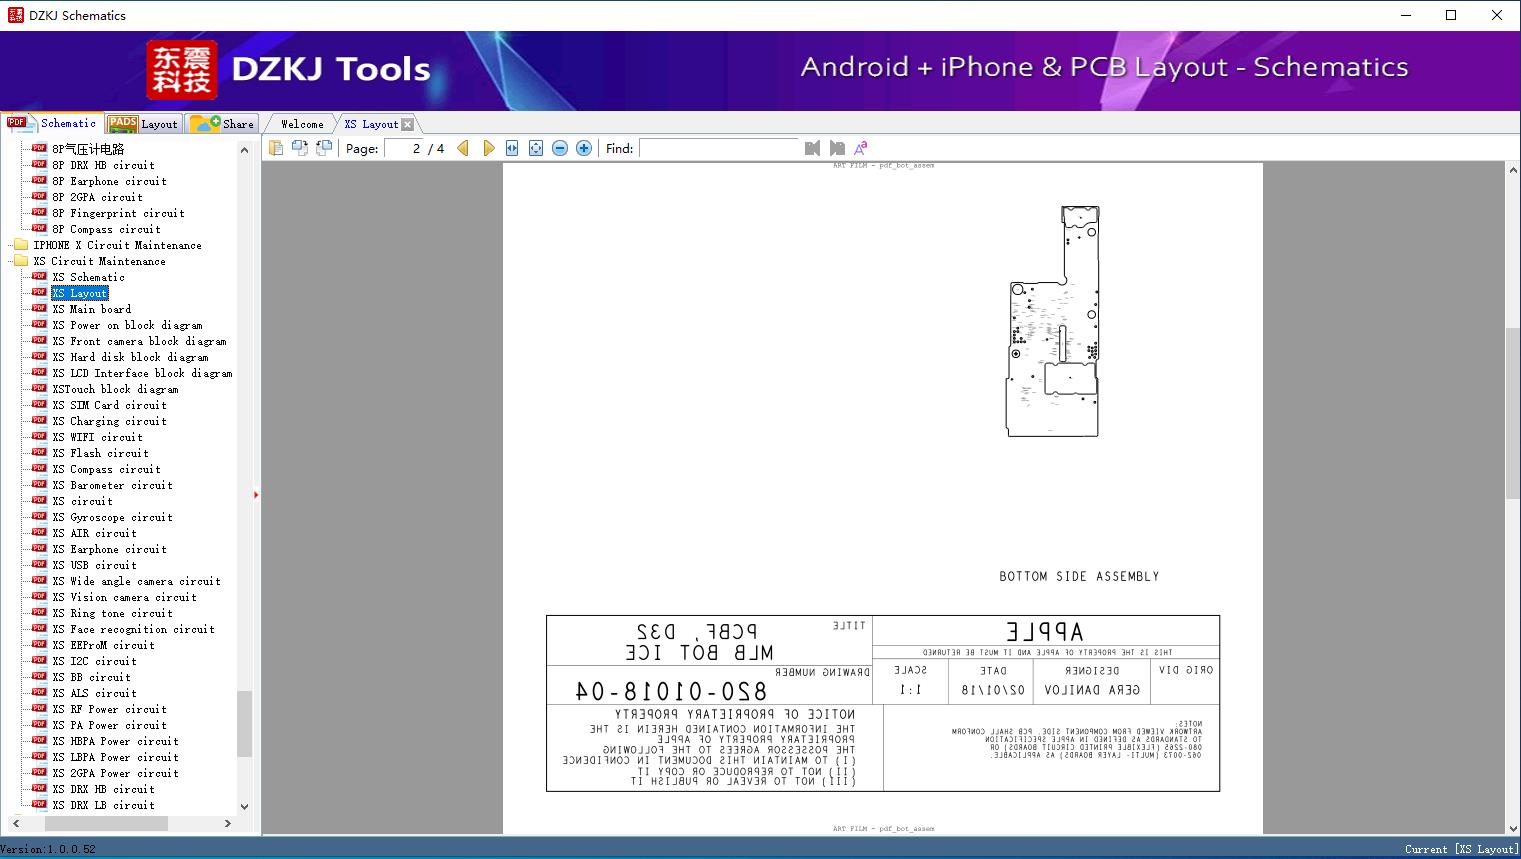Click the document view scroll-up arrow
The image size is (1521, 859).
tap(1513, 171)
